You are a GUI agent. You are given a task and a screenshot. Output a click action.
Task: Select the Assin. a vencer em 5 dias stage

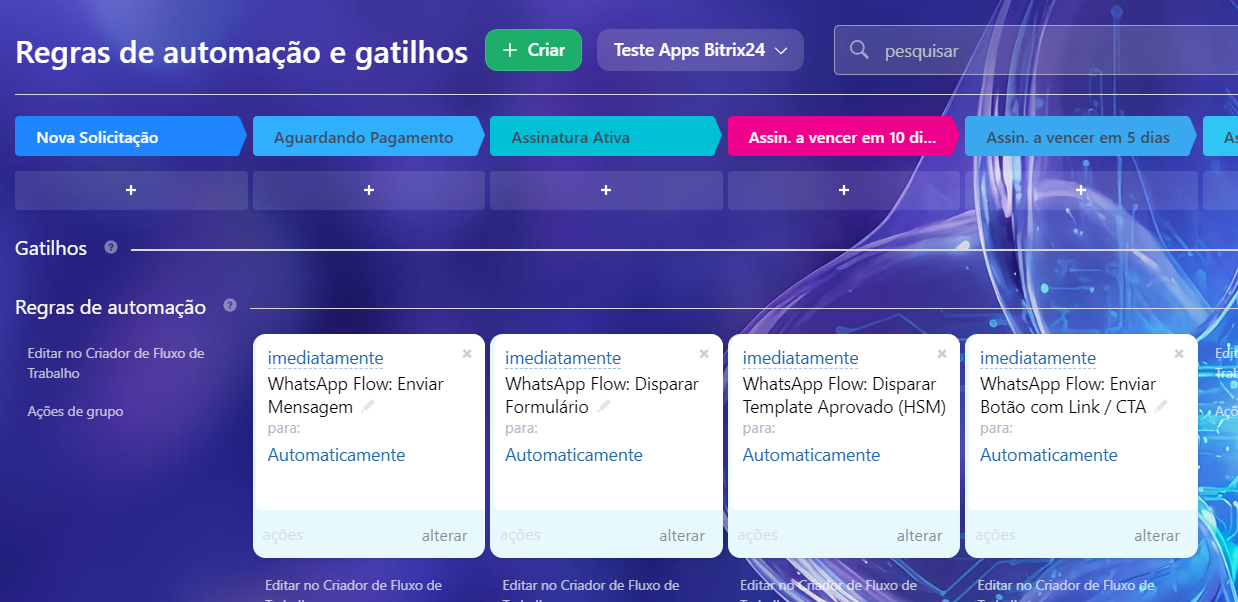pos(1079,137)
